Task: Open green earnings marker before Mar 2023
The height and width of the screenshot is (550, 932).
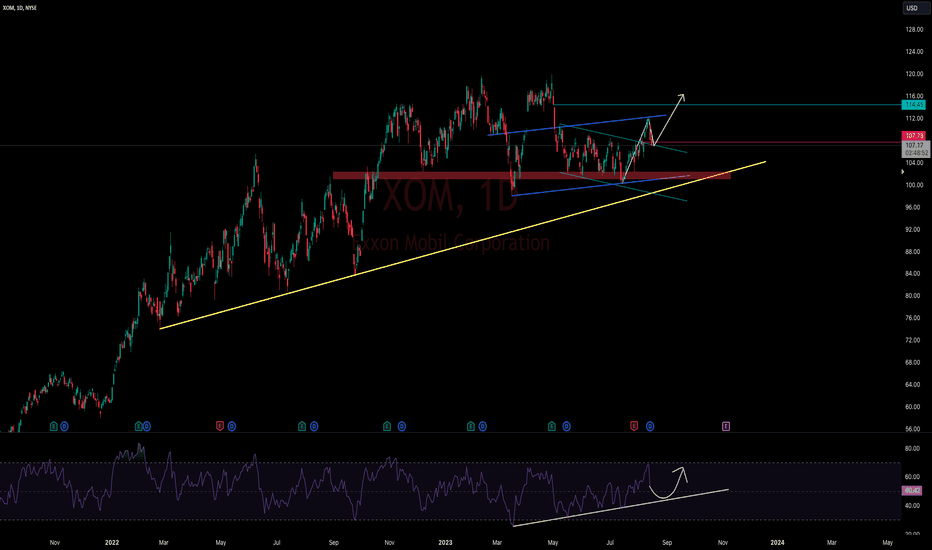Action: click(471, 426)
